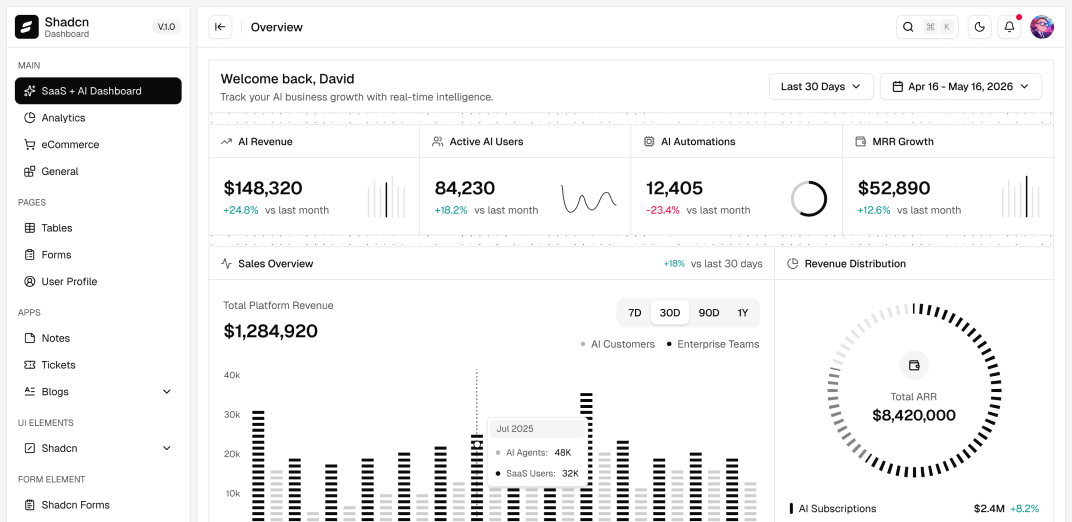This screenshot has width=1072, height=522.
Task: Toggle Enterprise Teams legend series
Action: pos(712,344)
